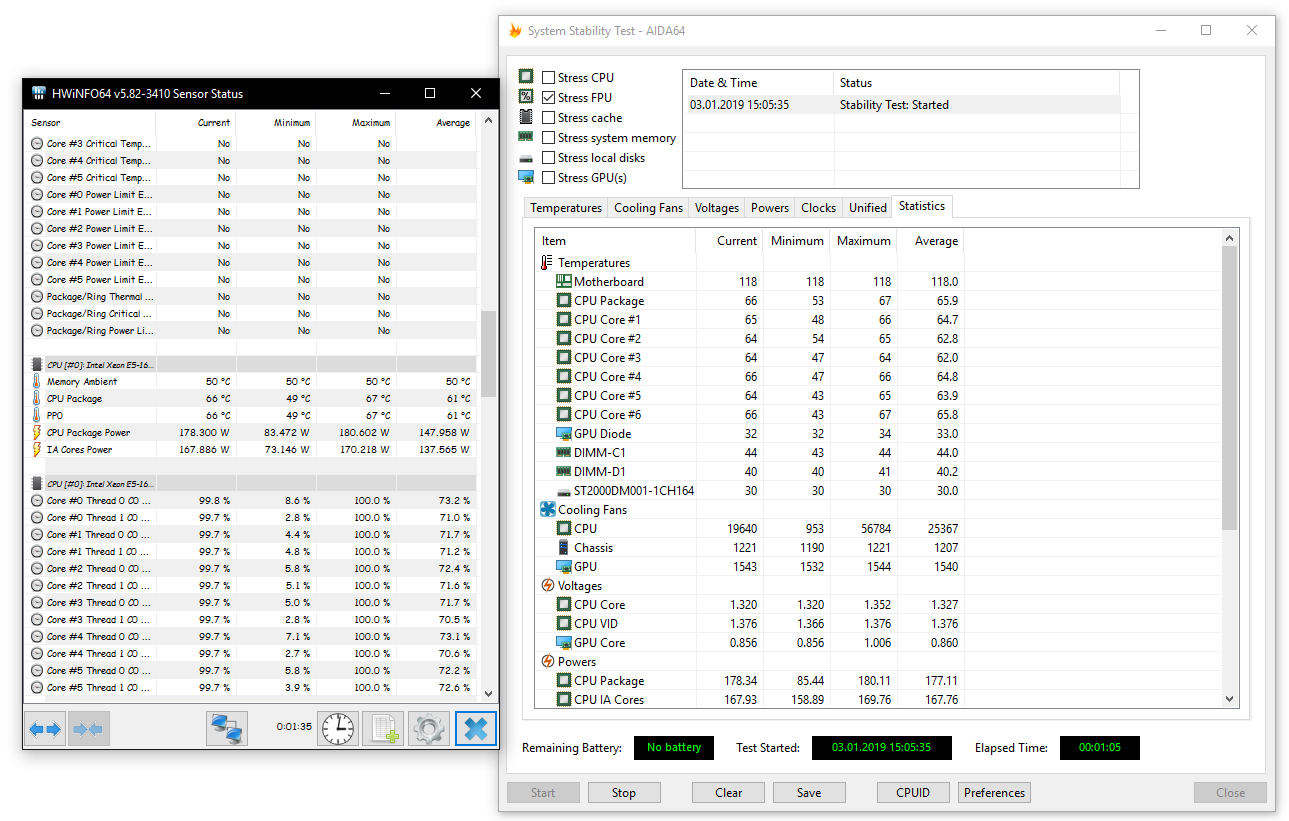Click the lightning icon next to CPU Package Power
The width and height of the screenshot is (1289, 821).
pos(37,433)
